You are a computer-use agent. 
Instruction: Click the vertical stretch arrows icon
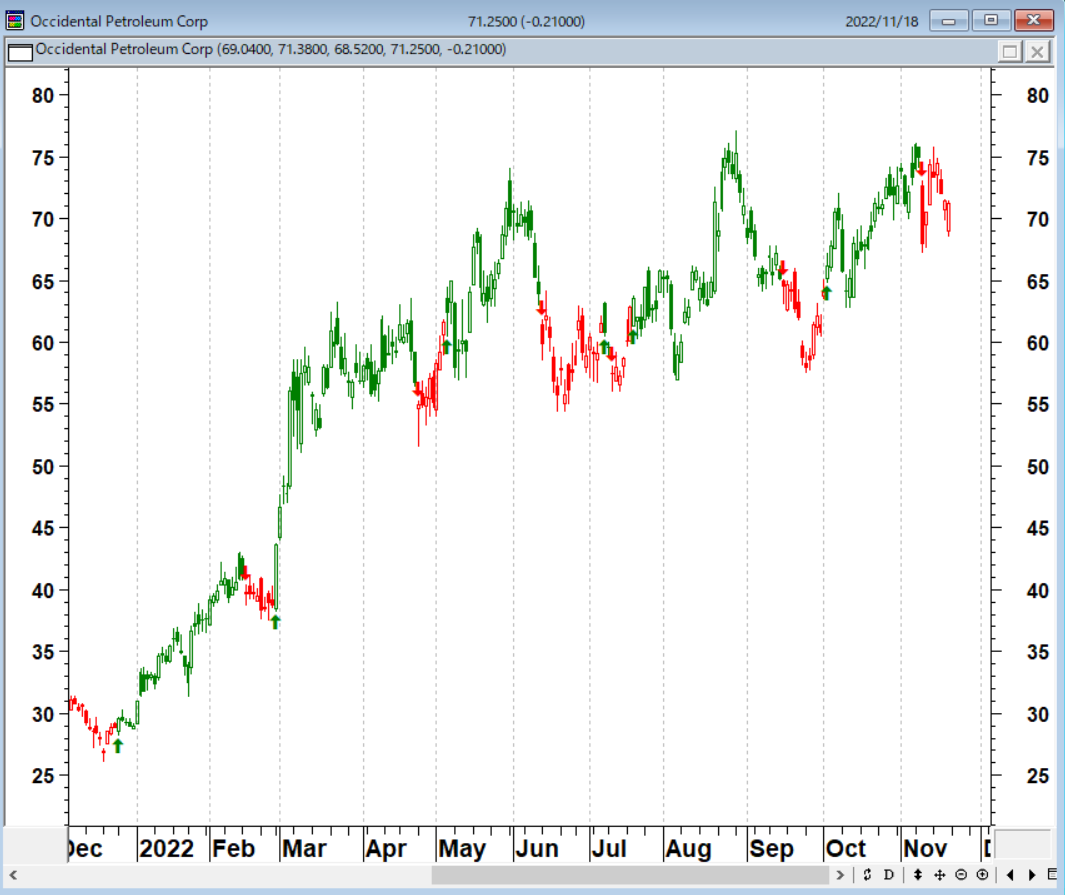click(x=918, y=875)
